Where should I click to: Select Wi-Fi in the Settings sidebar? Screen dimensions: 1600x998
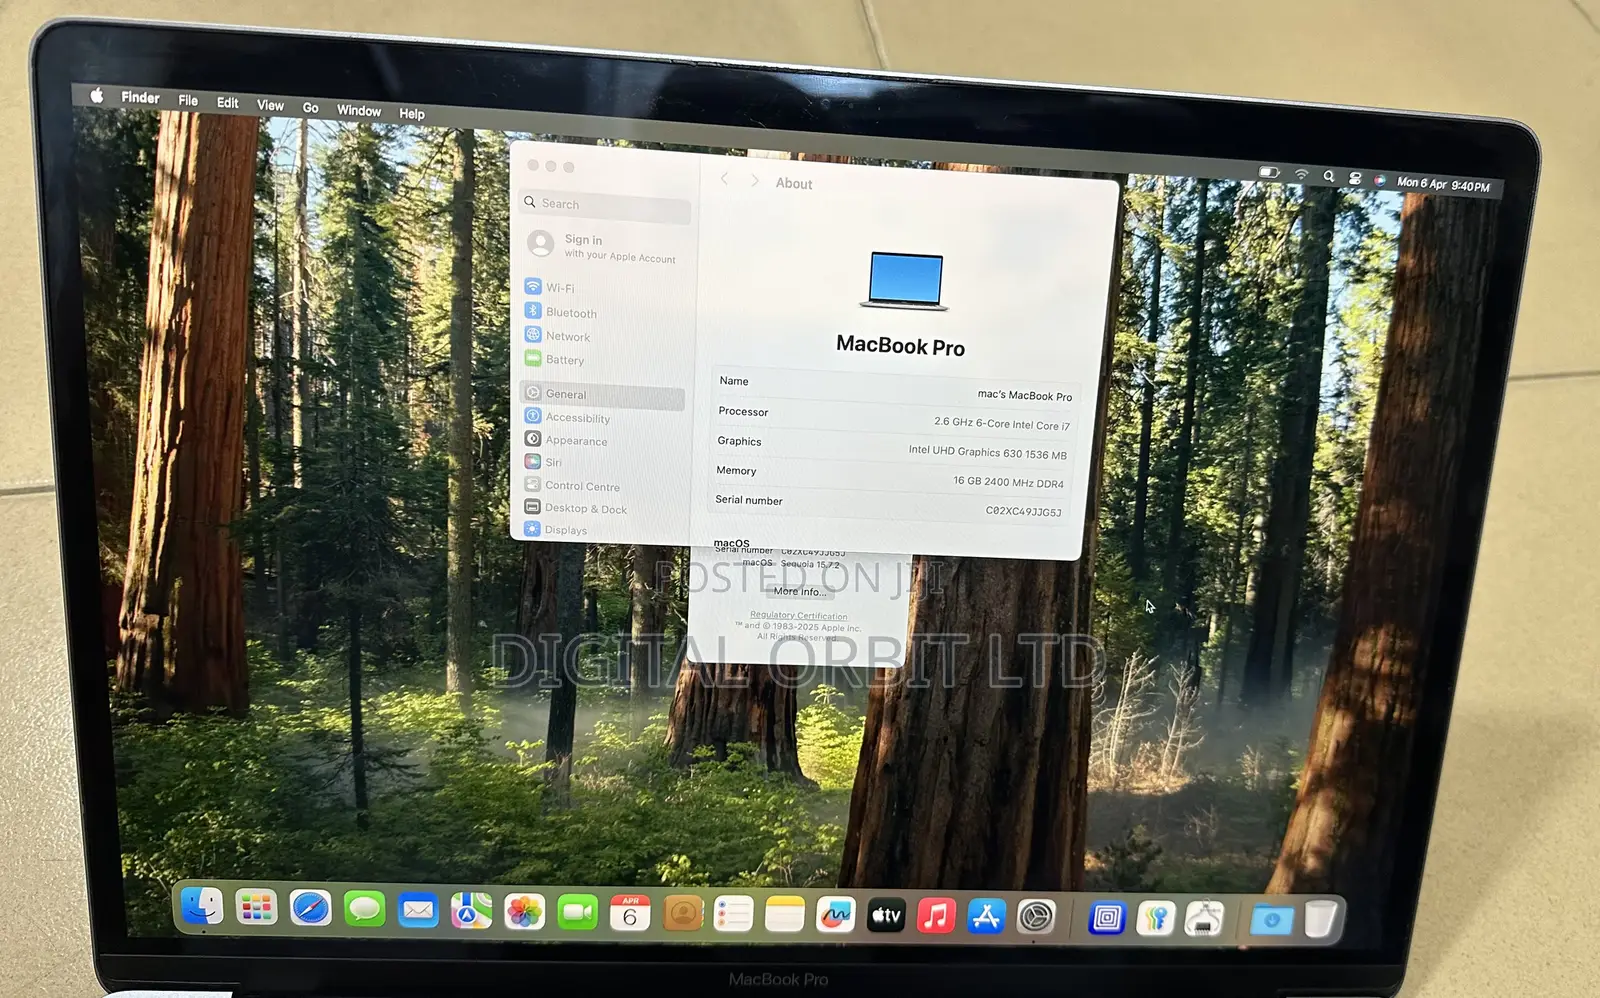coord(550,287)
